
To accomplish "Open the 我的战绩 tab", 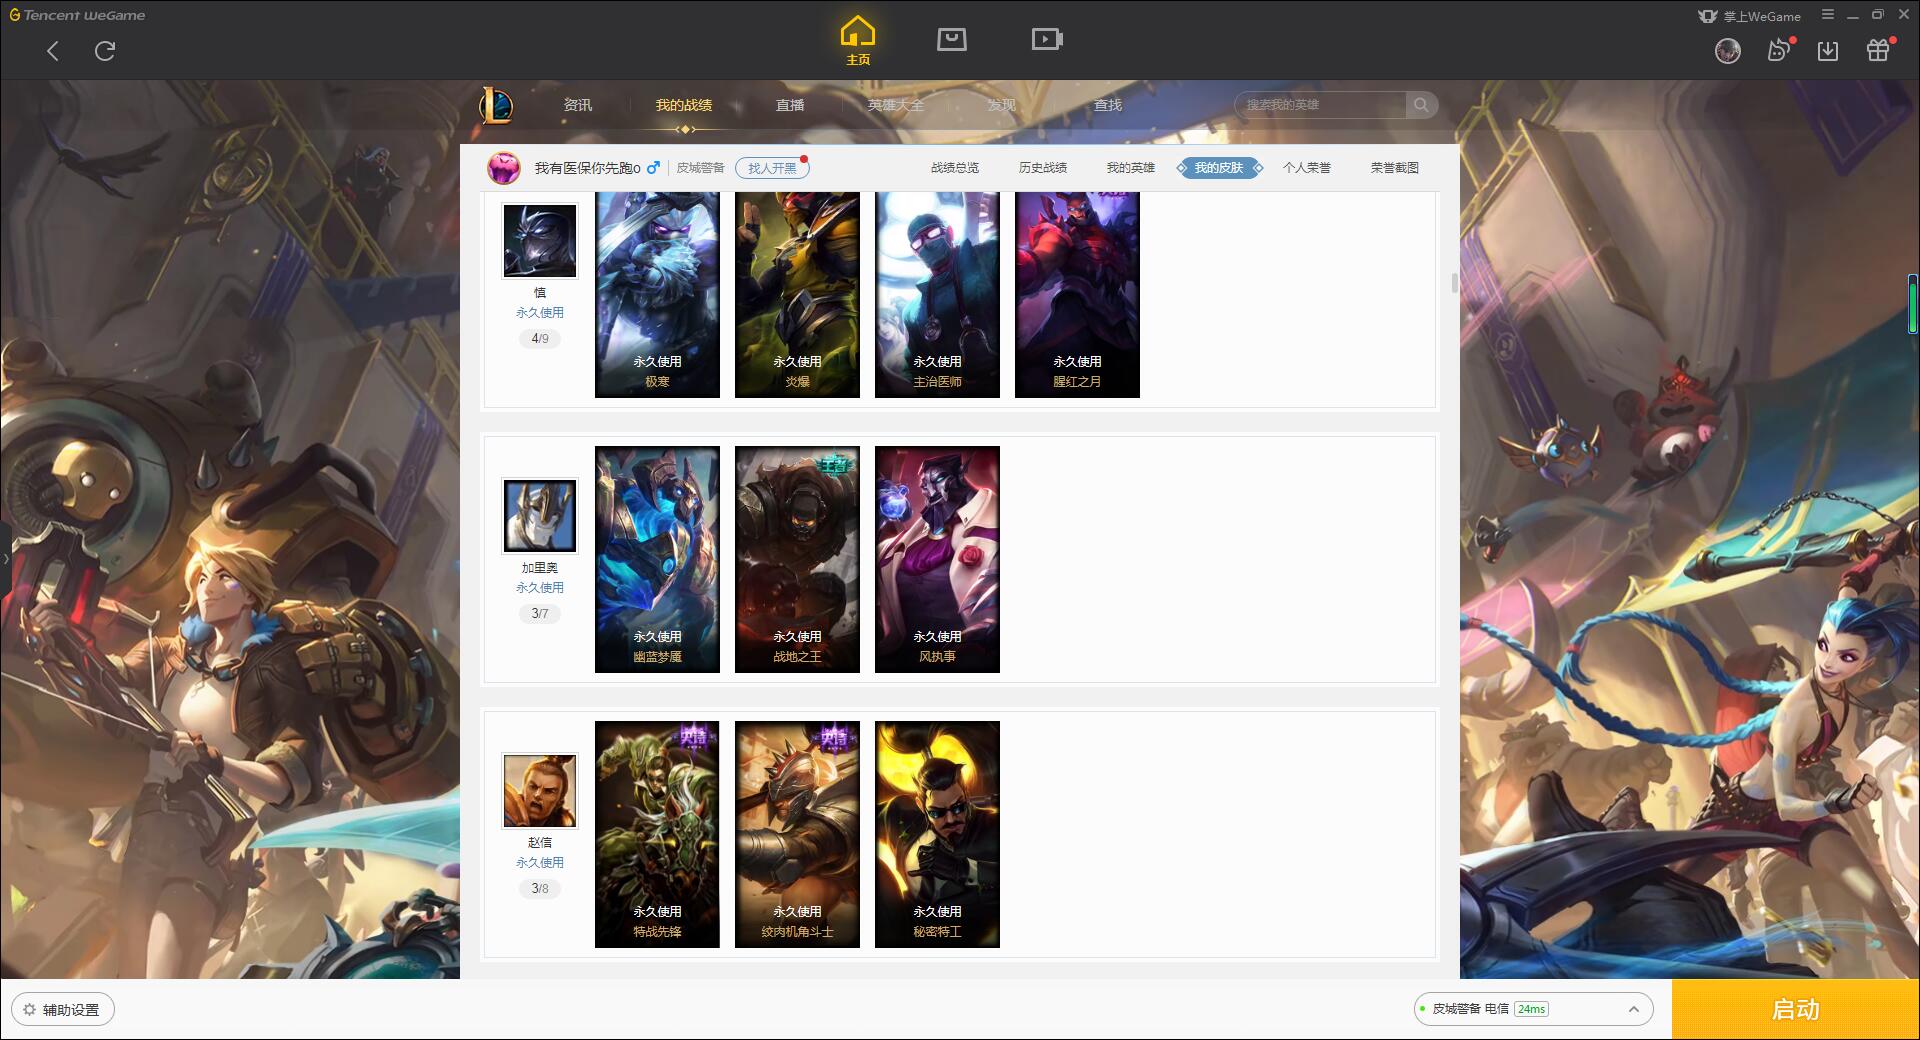I will coord(684,105).
